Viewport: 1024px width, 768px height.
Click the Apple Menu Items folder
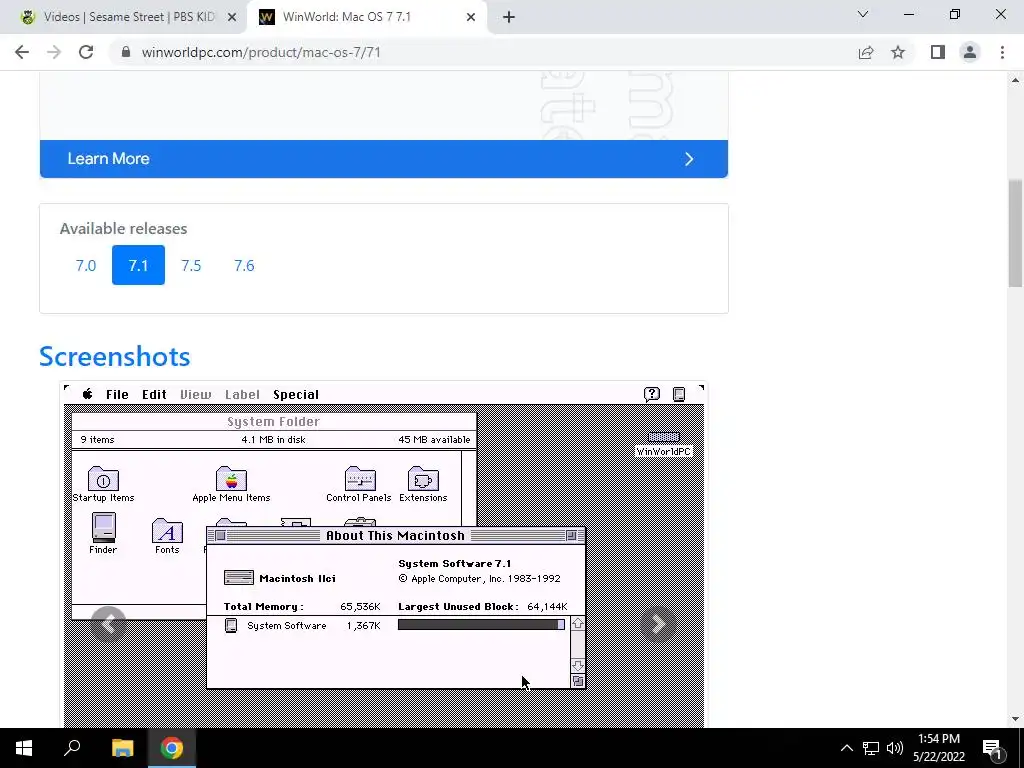(x=231, y=479)
